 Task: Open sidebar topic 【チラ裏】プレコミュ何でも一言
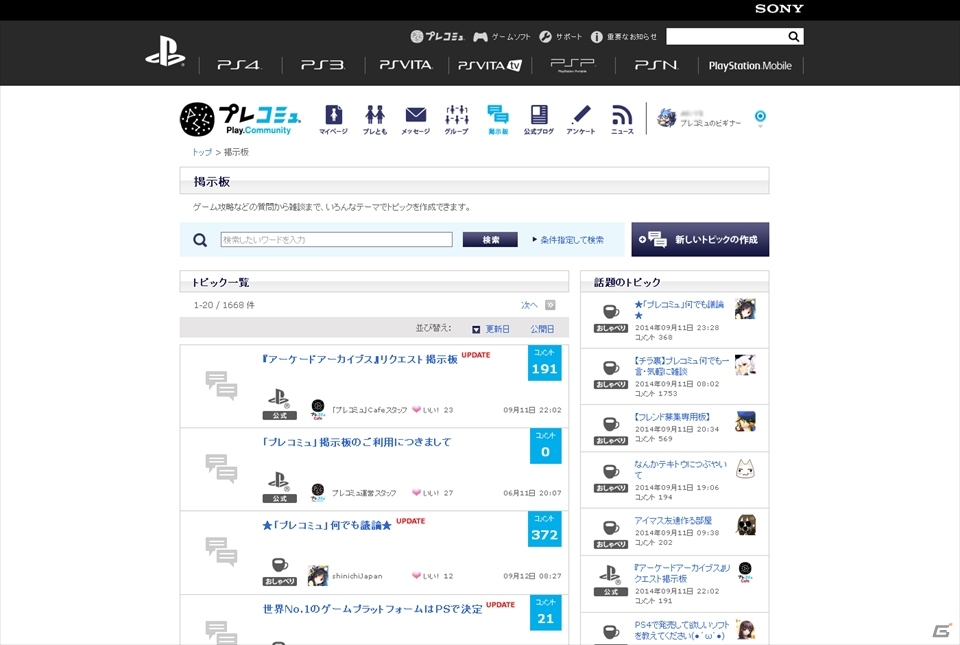[x=681, y=366]
